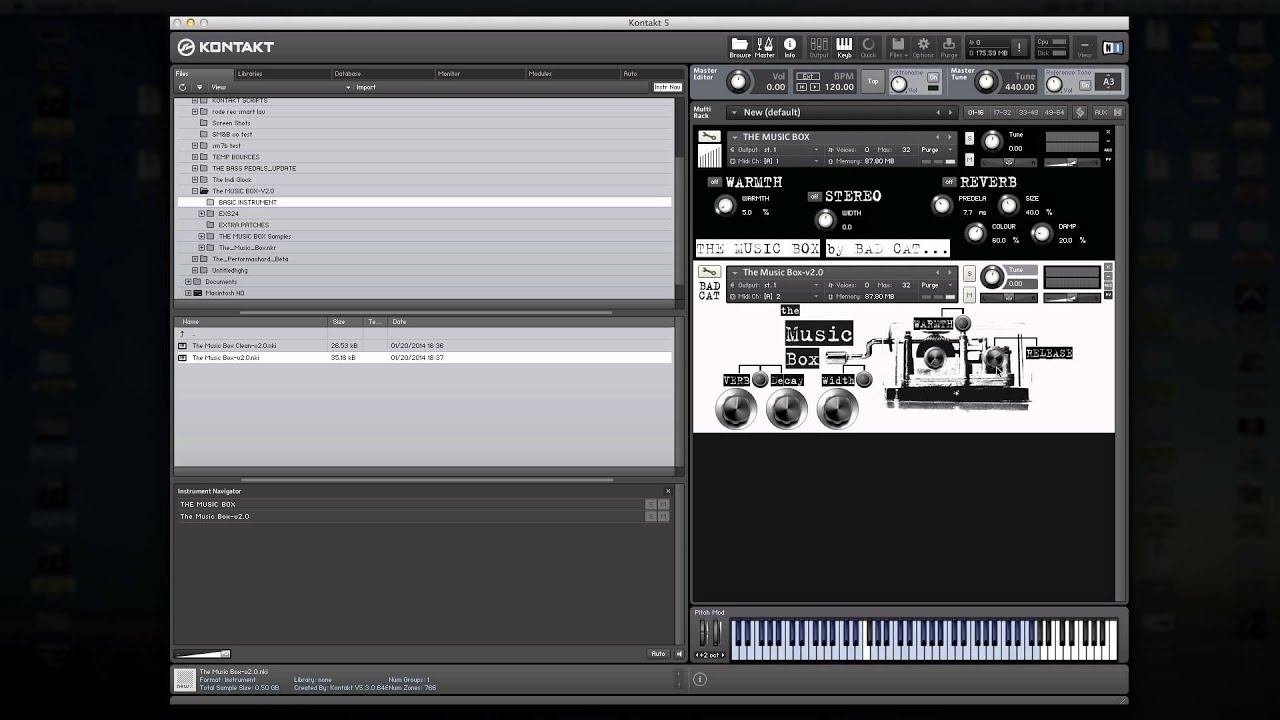The image size is (1280, 720).
Task: Open the View dropdown in browser
Action: tap(280, 87)
